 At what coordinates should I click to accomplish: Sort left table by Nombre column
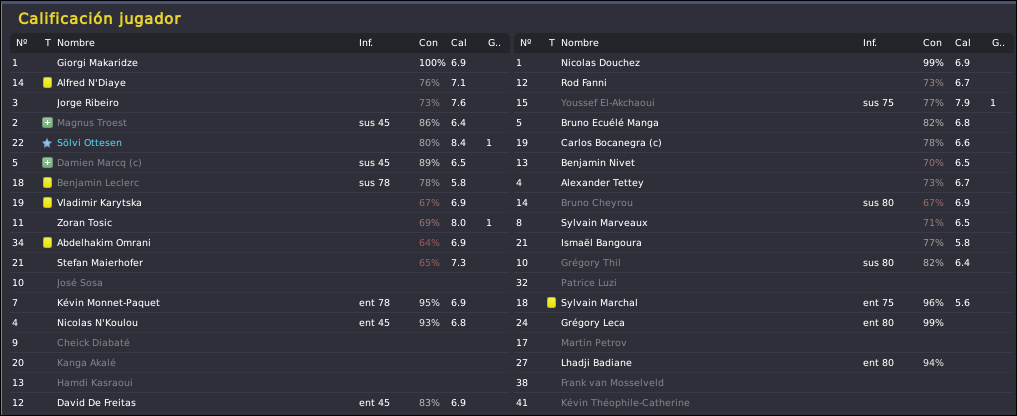75,43
